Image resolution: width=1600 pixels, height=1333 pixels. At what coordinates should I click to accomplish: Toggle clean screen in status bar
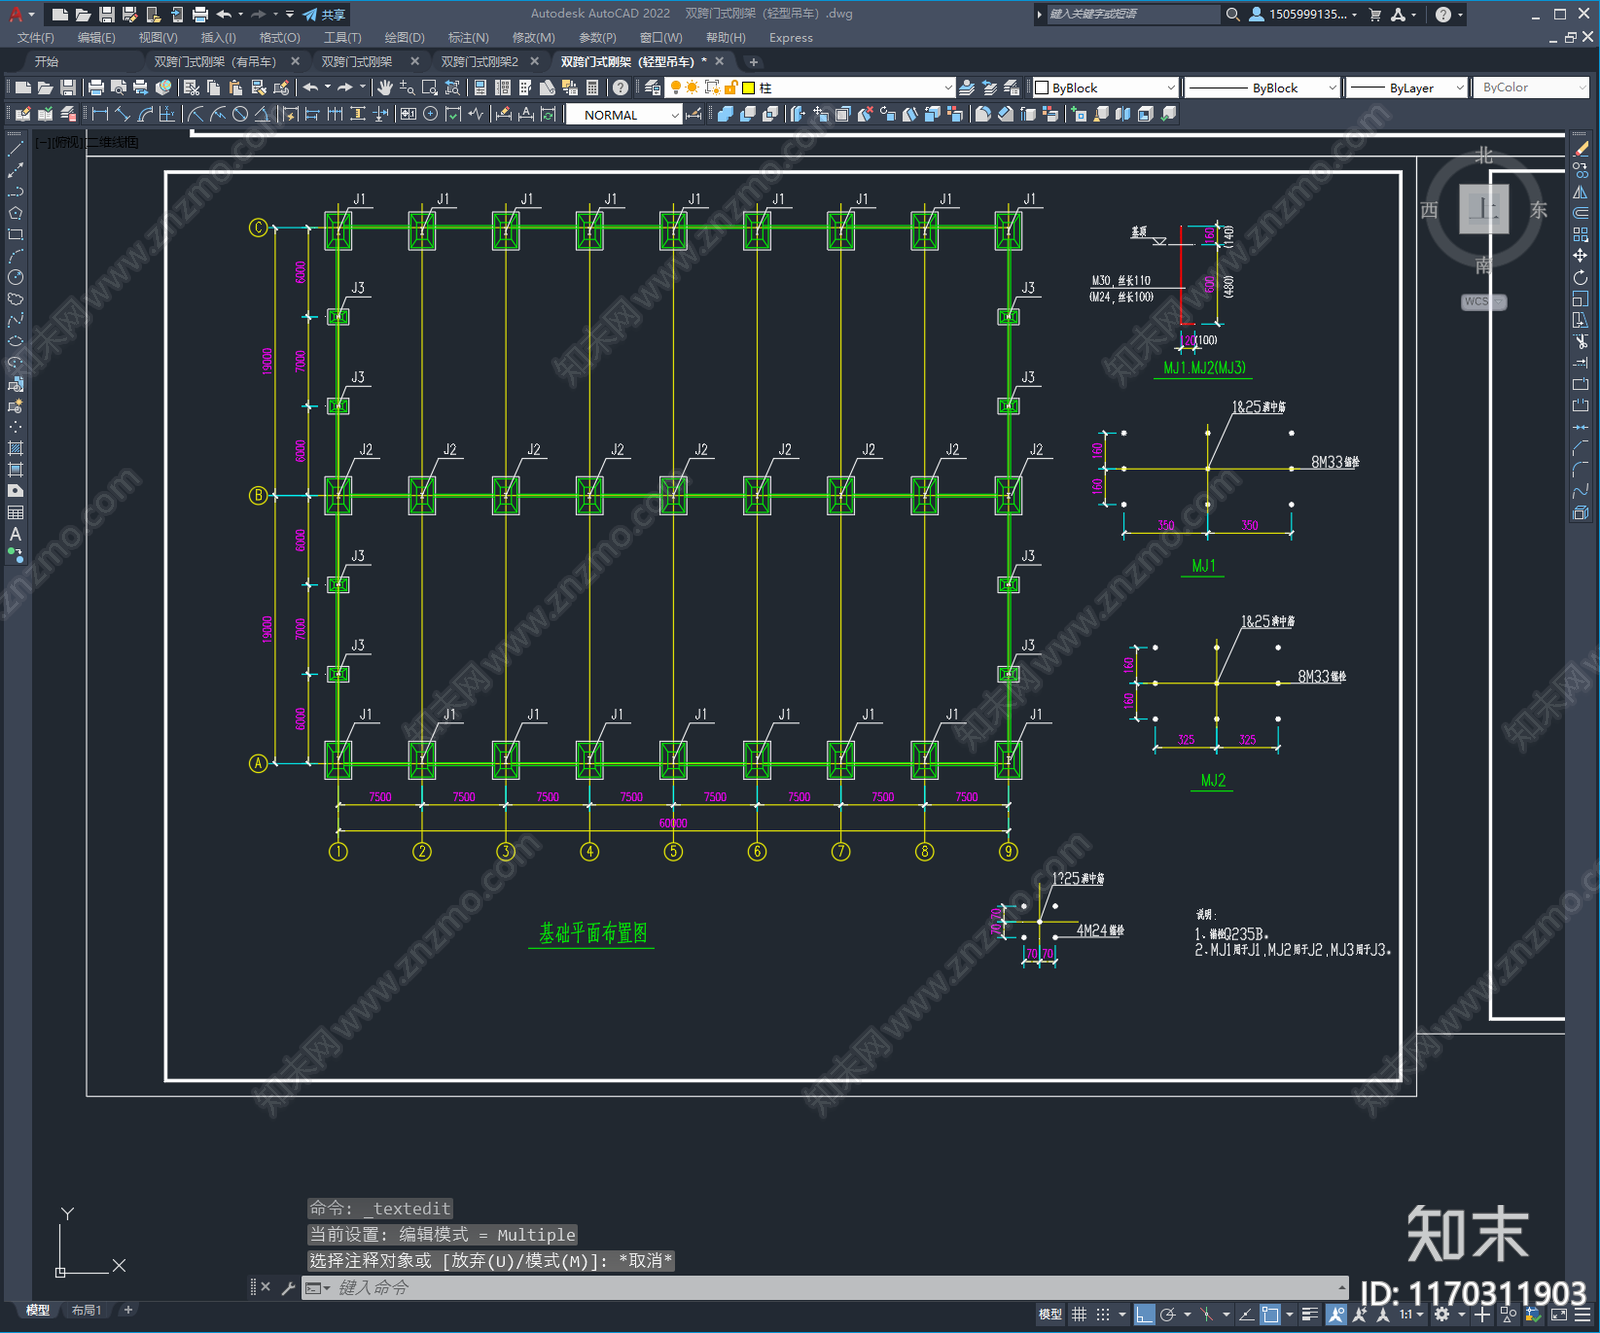pyautogui.click(x=1559, y=1314)
